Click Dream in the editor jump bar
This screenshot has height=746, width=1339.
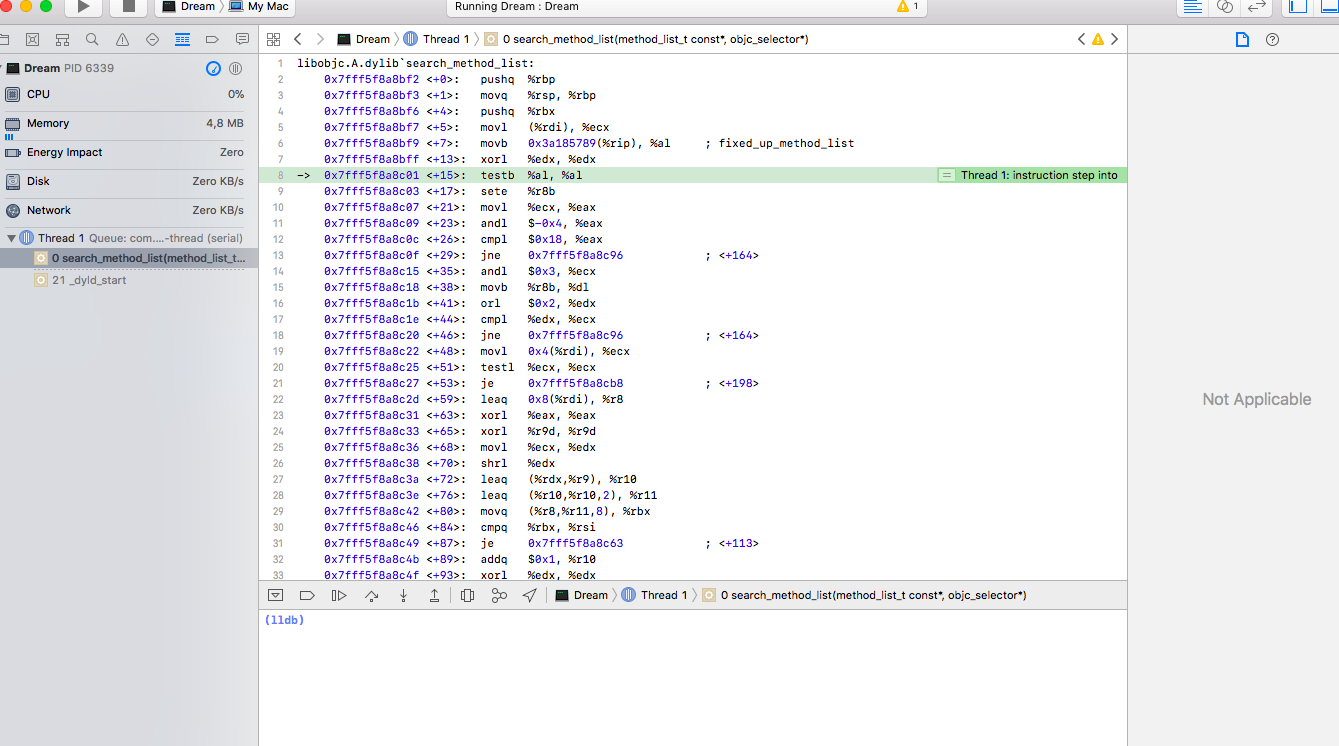click(x=363, y=39)
